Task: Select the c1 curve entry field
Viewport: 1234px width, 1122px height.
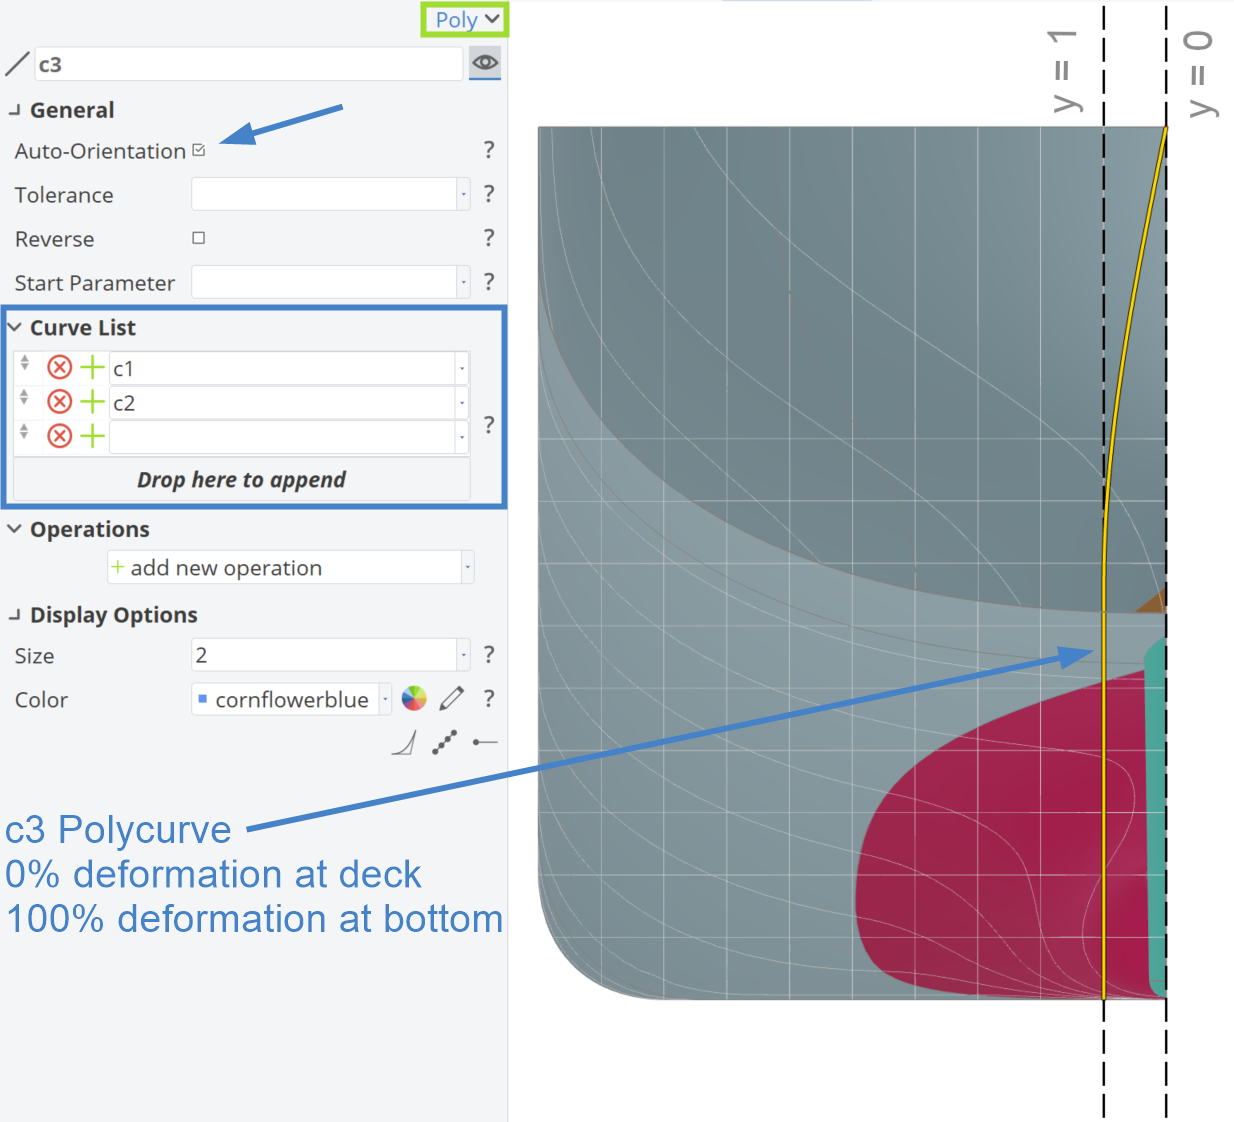Action: [282, 369]
